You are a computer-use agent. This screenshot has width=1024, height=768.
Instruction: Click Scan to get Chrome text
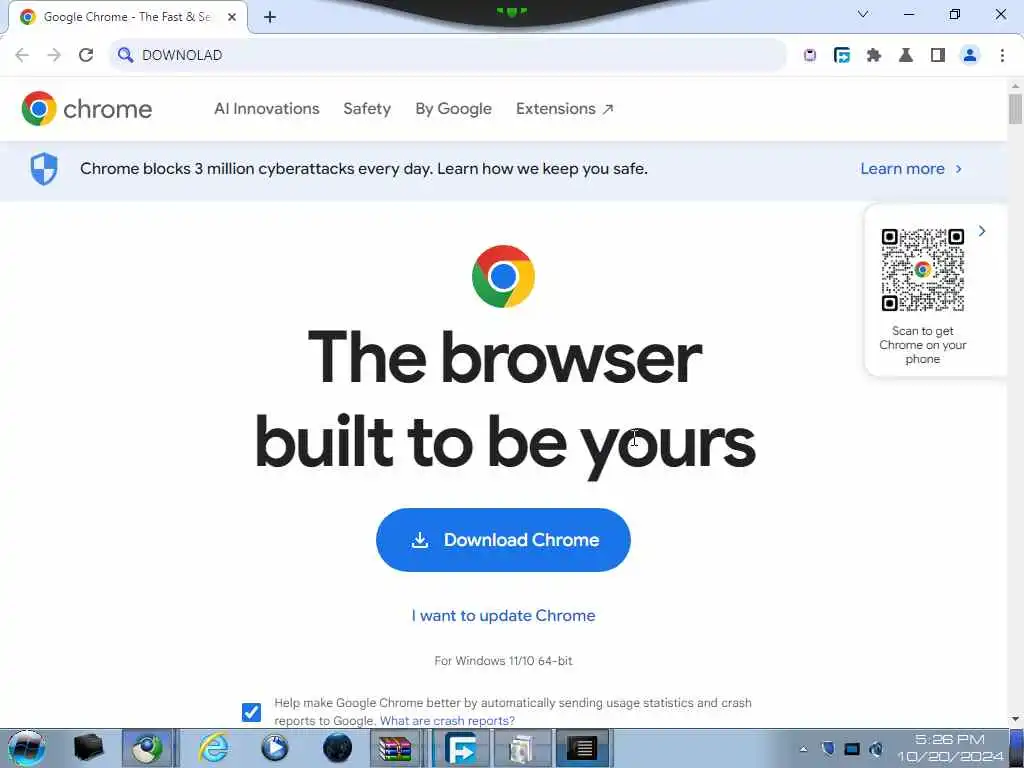click(x=923, y=345)
